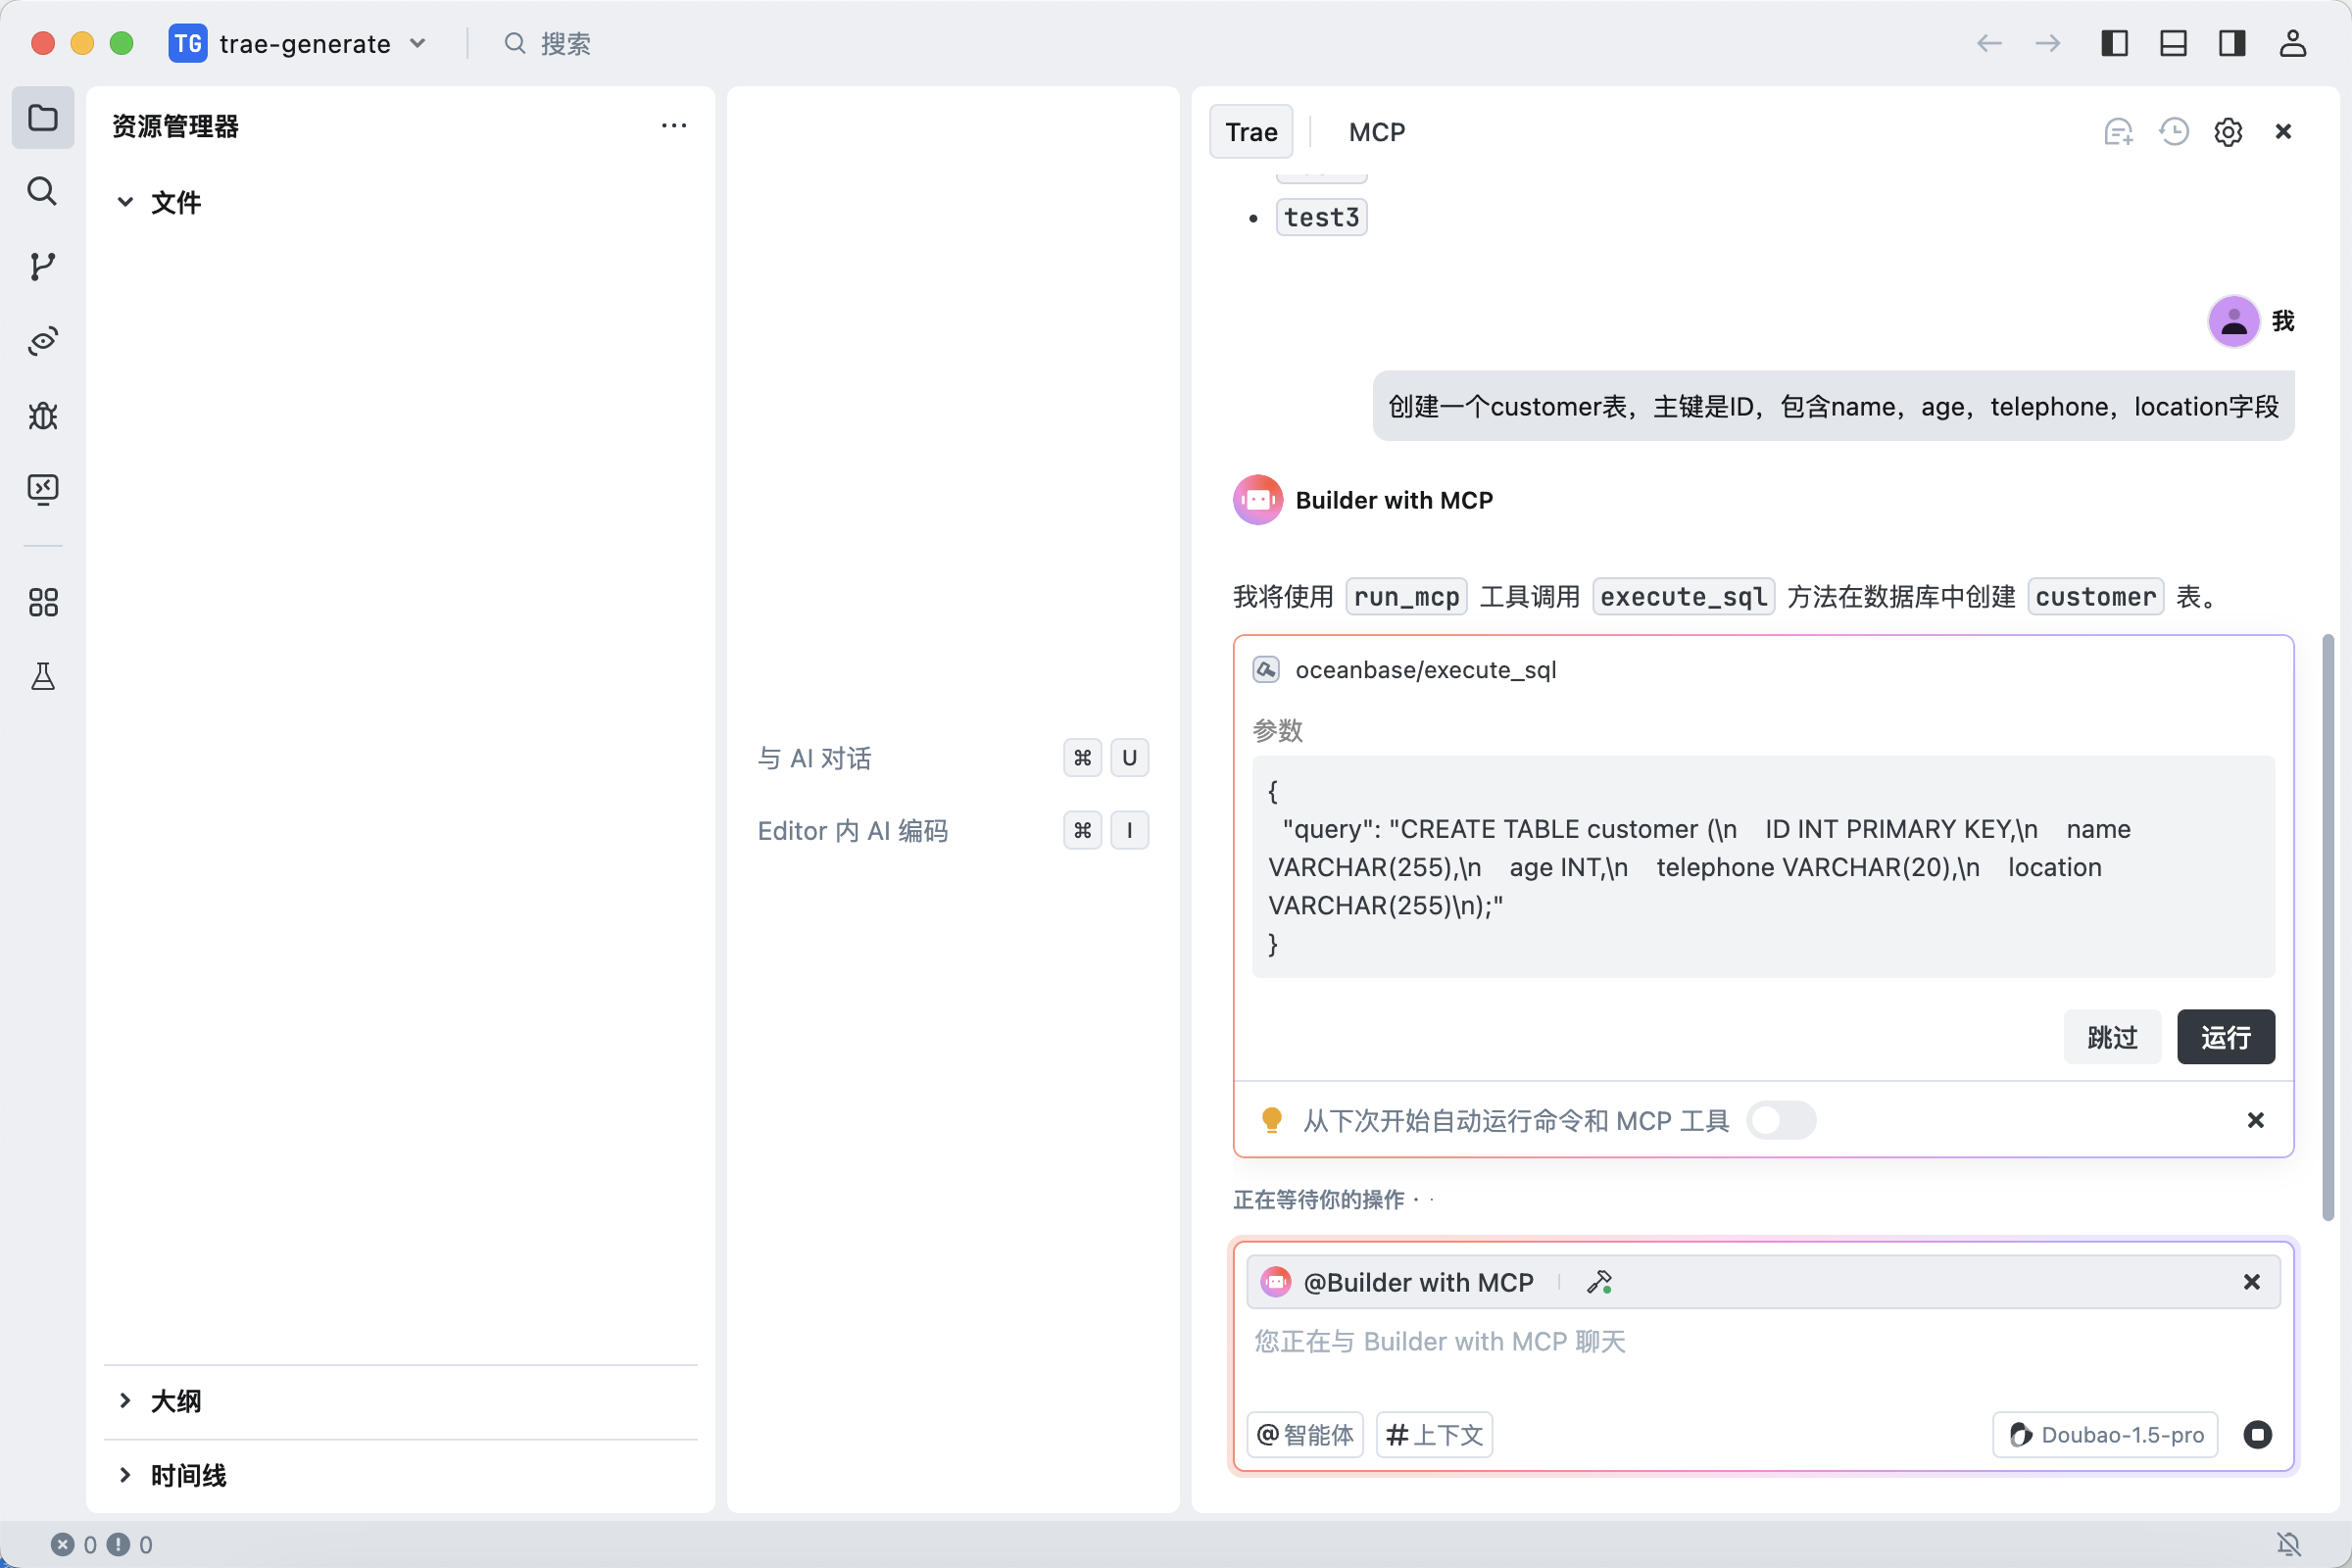Click the stop generation button
The height and width of the screenshot is (1568, 2352).
[x=2257, y=1434]
